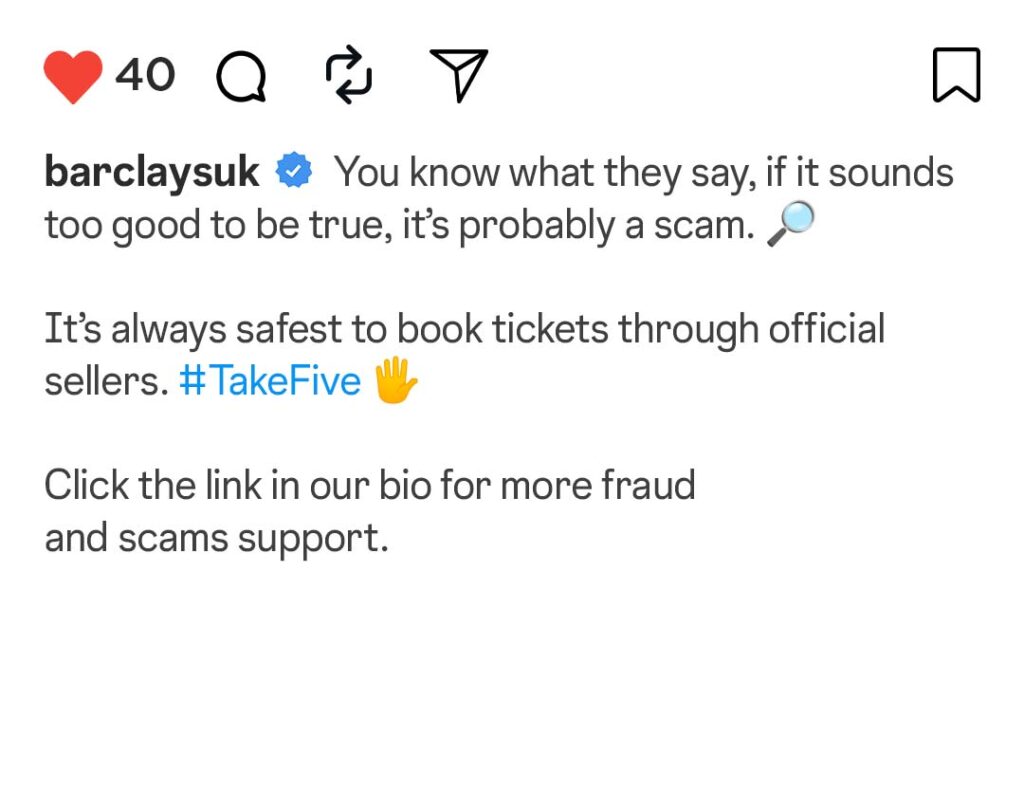
Task: Tap the repost arrows icon
Action: [349, 77]
